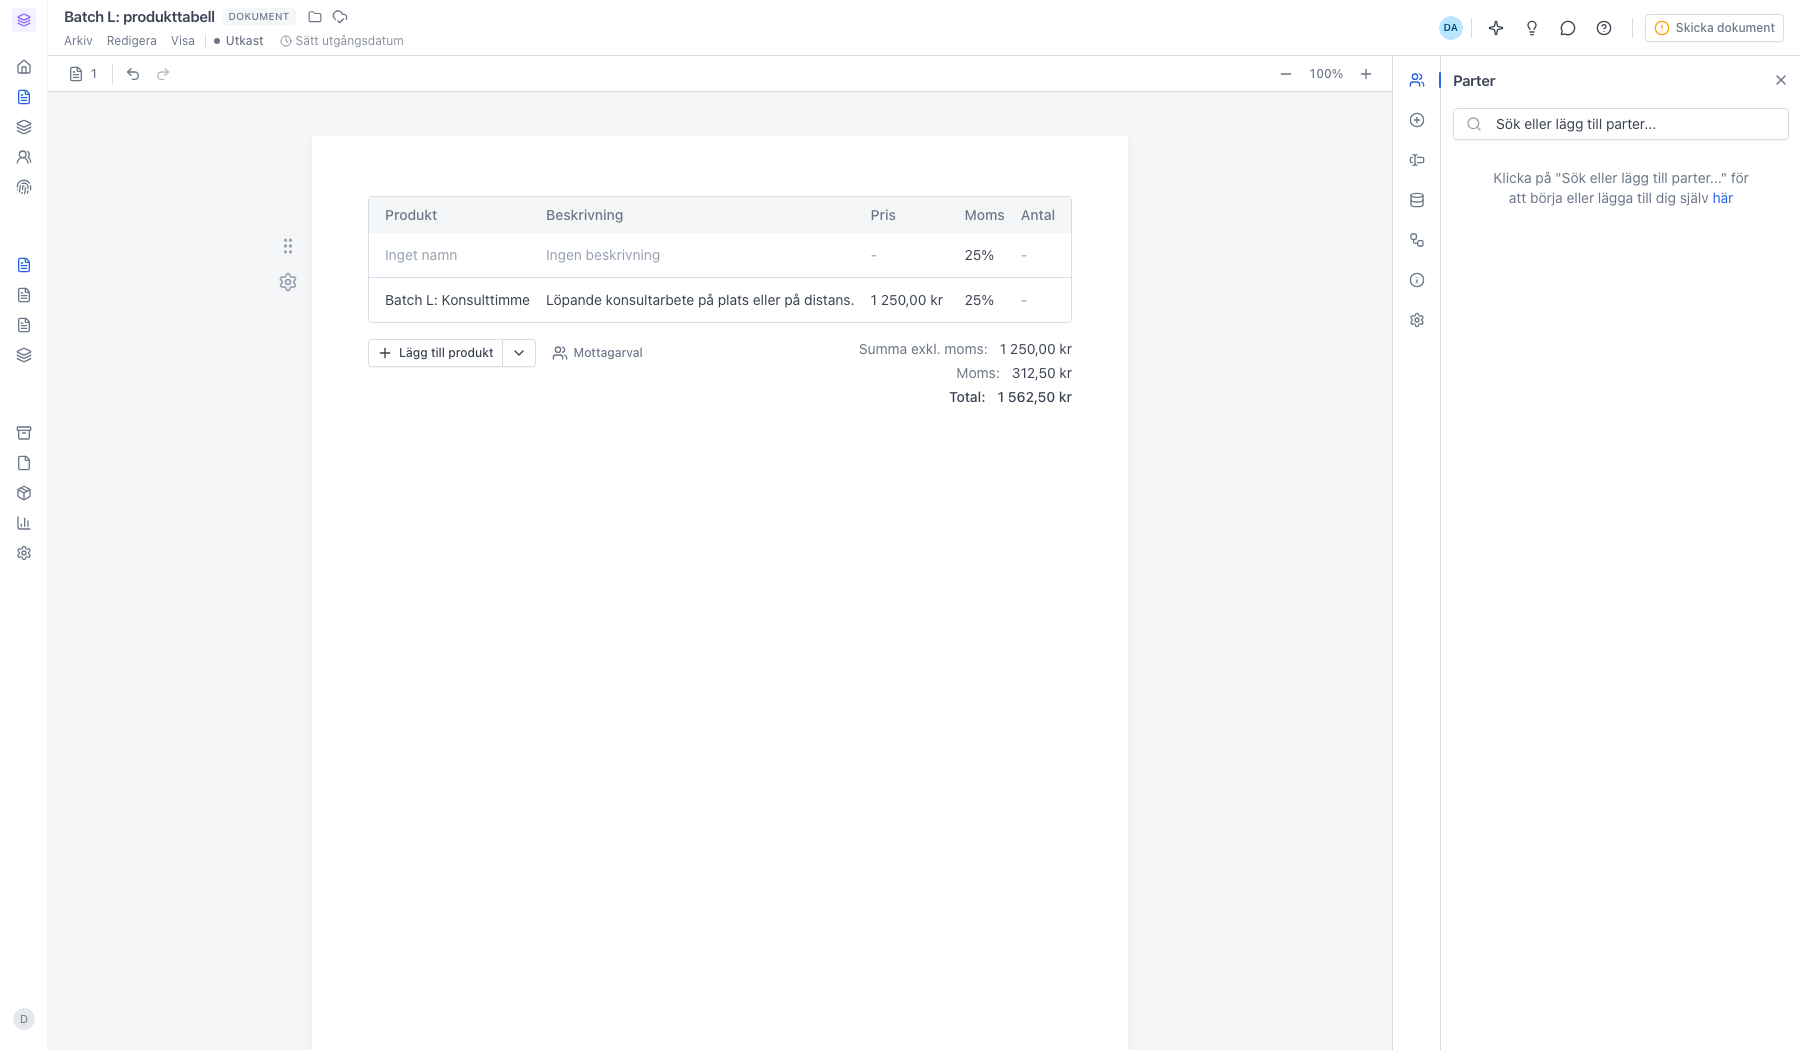Click the folder icon next to document title

pyautogui.click(x=315, y=17)
